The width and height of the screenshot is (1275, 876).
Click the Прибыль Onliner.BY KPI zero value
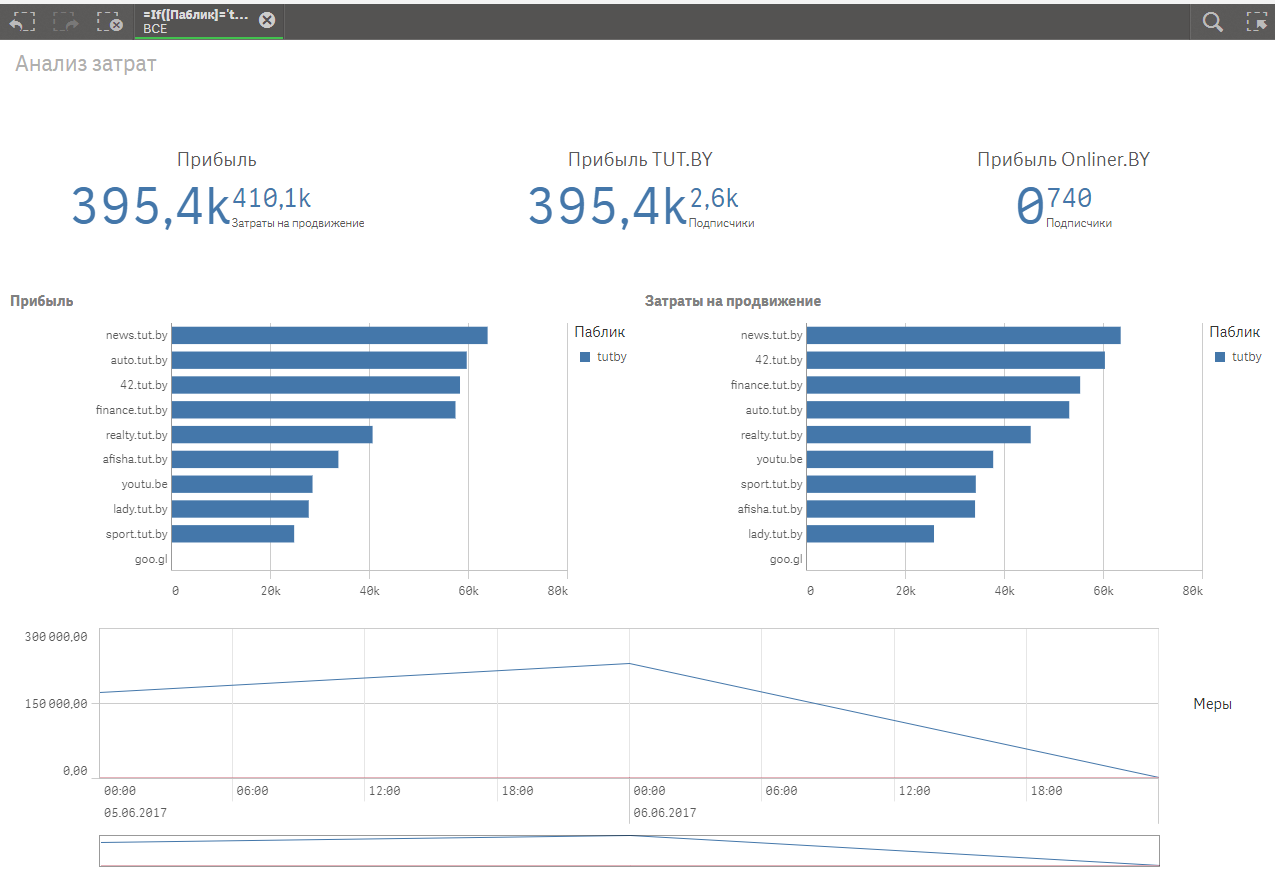click(1029, 206)
